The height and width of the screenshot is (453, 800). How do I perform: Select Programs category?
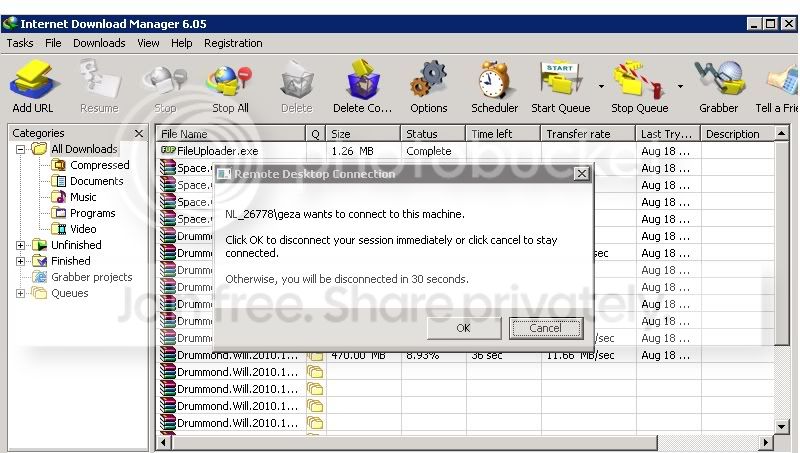tap(92, 213)
